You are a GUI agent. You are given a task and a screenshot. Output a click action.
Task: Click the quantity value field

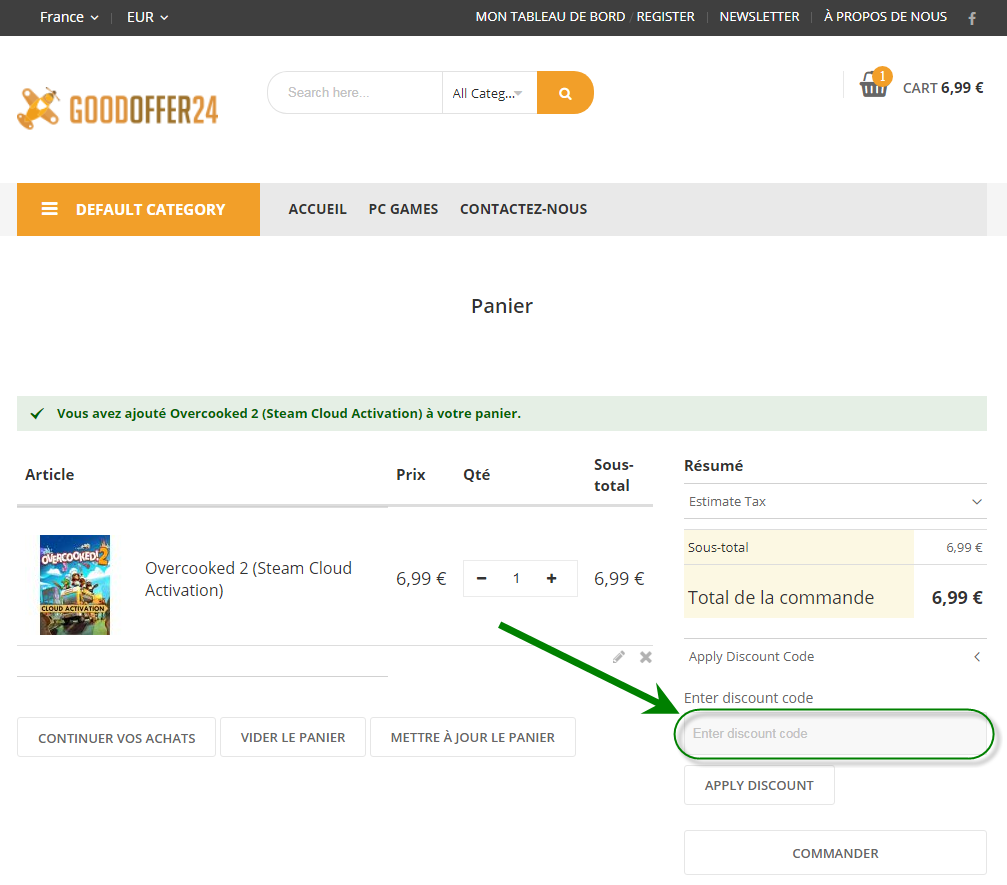pyautogui.click(x=516, y=578)
